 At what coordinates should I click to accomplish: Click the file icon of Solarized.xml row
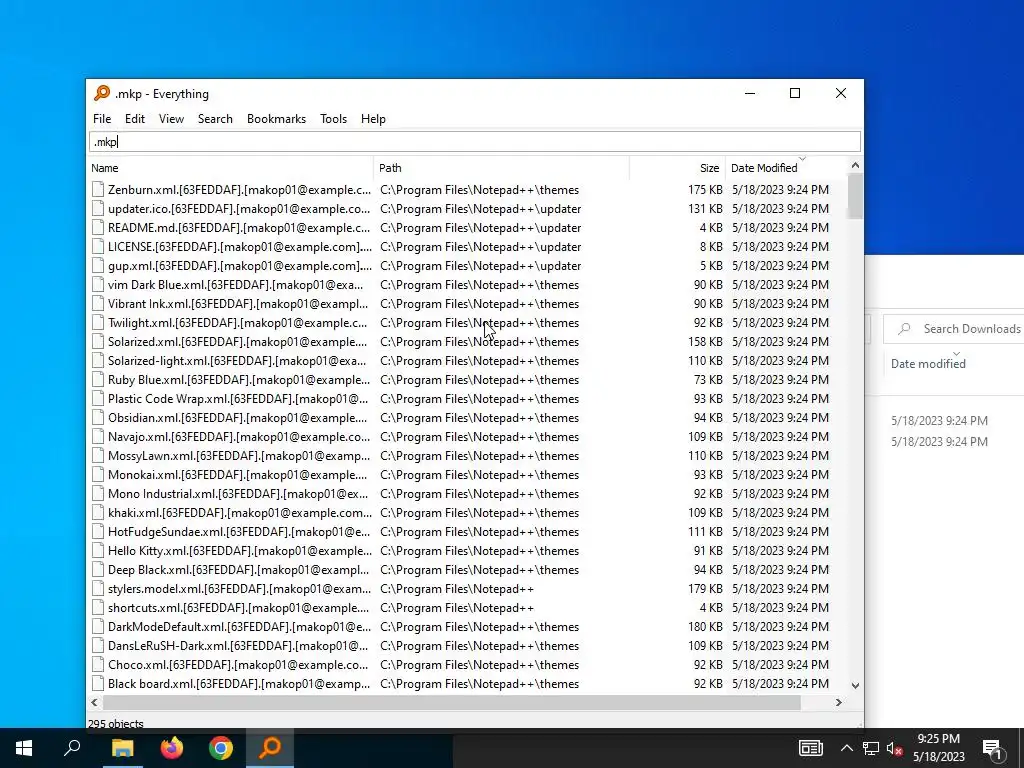pos(98,342)
